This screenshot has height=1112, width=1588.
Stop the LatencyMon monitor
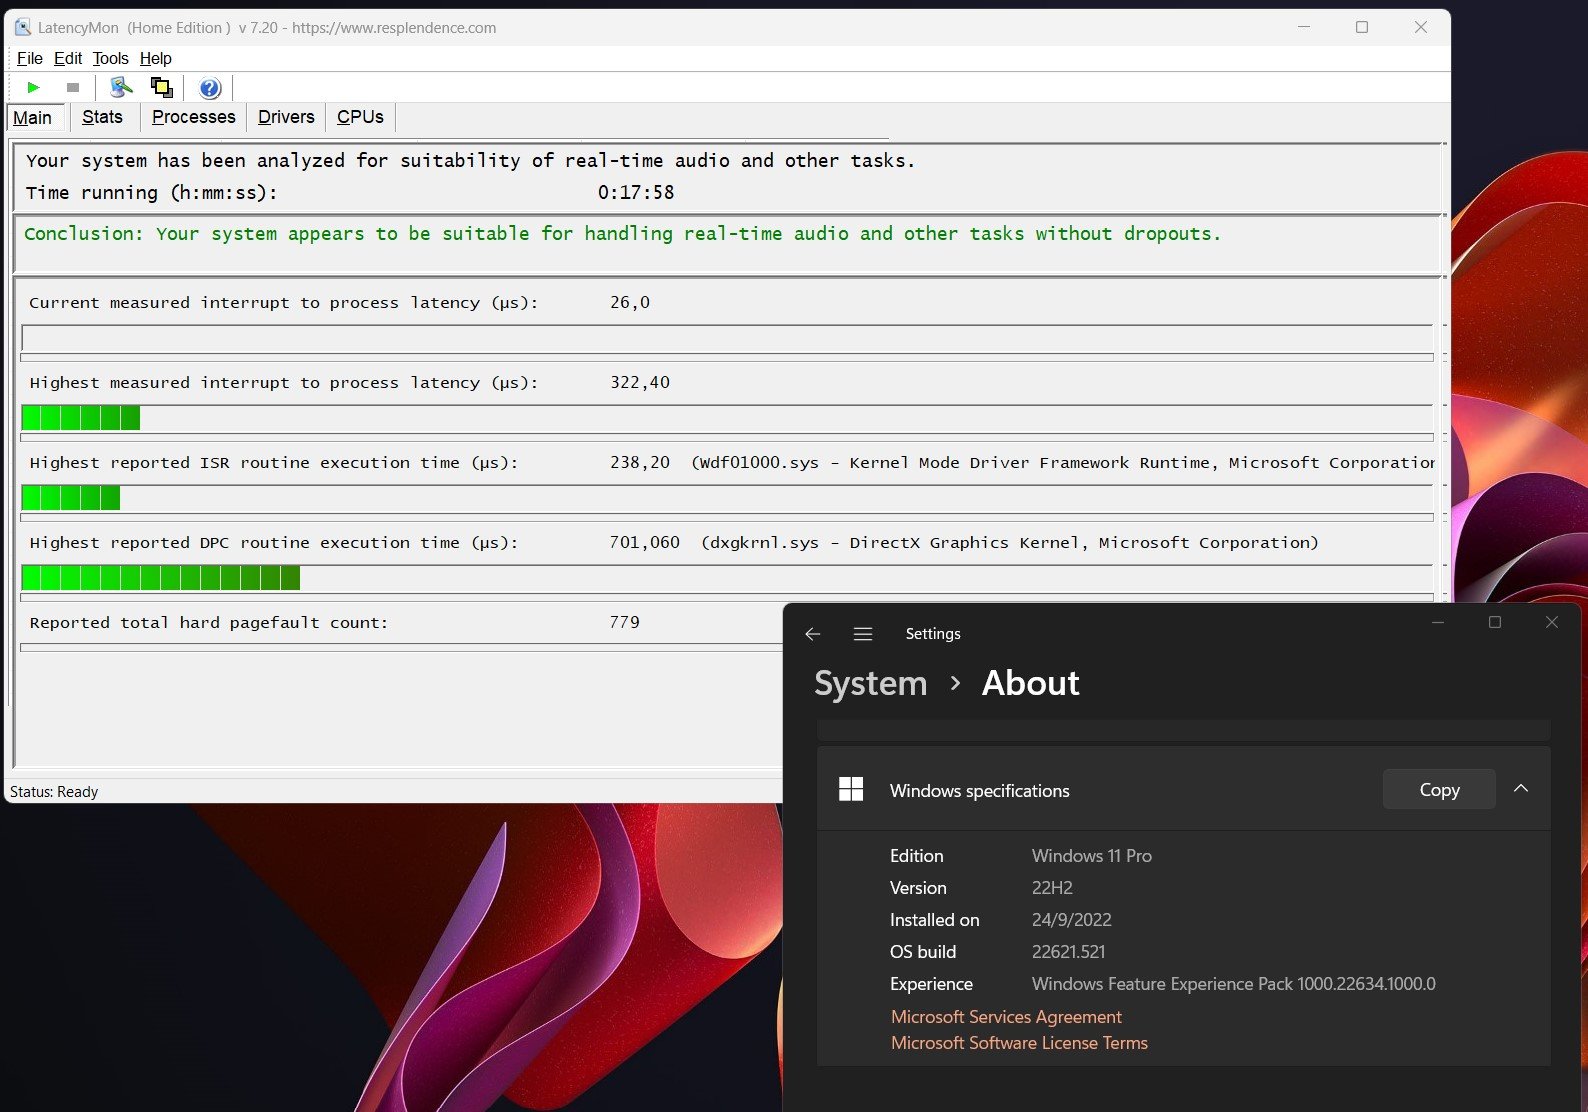click(72, 88)
